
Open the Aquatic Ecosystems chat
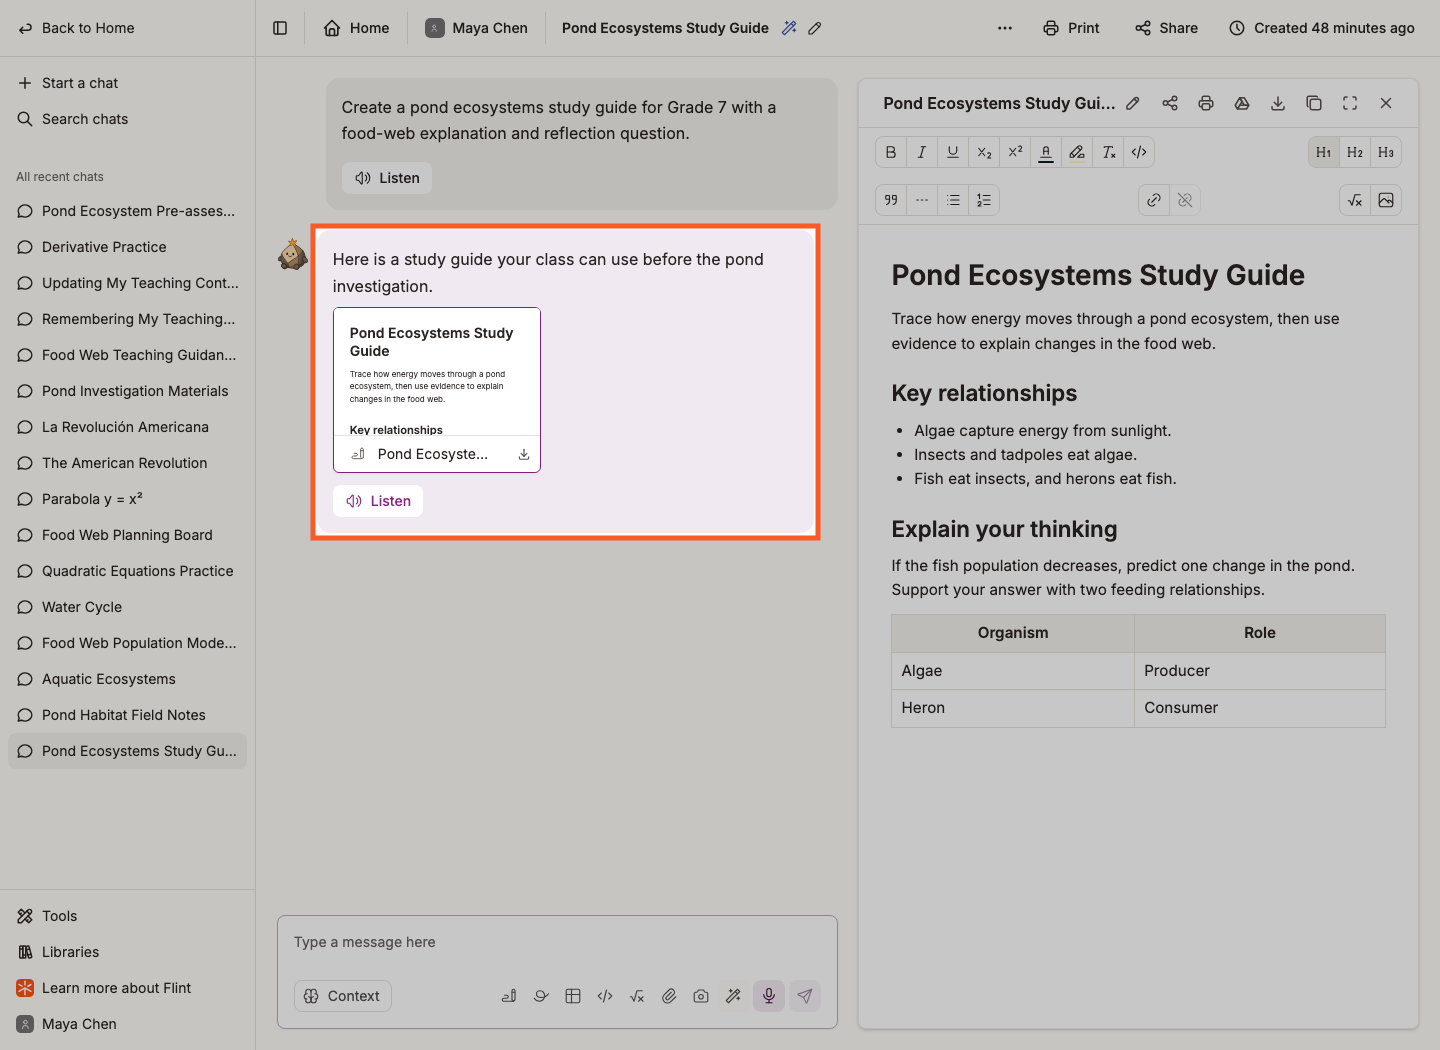point(127,679)
